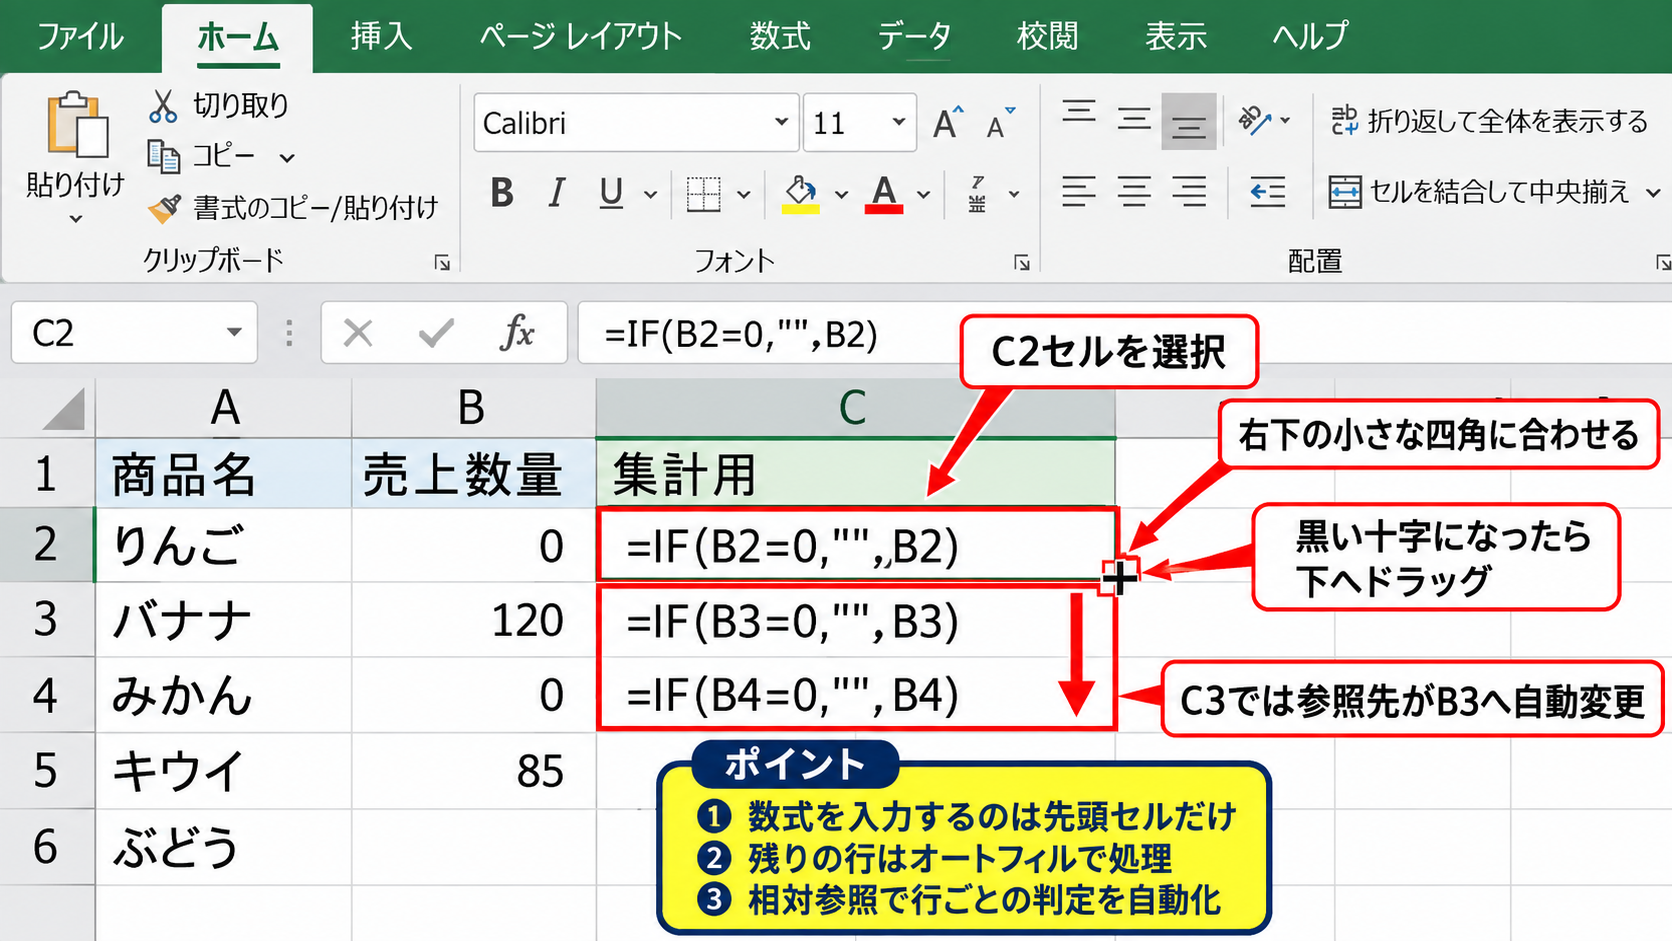Toggle Underline formatting

611,193
